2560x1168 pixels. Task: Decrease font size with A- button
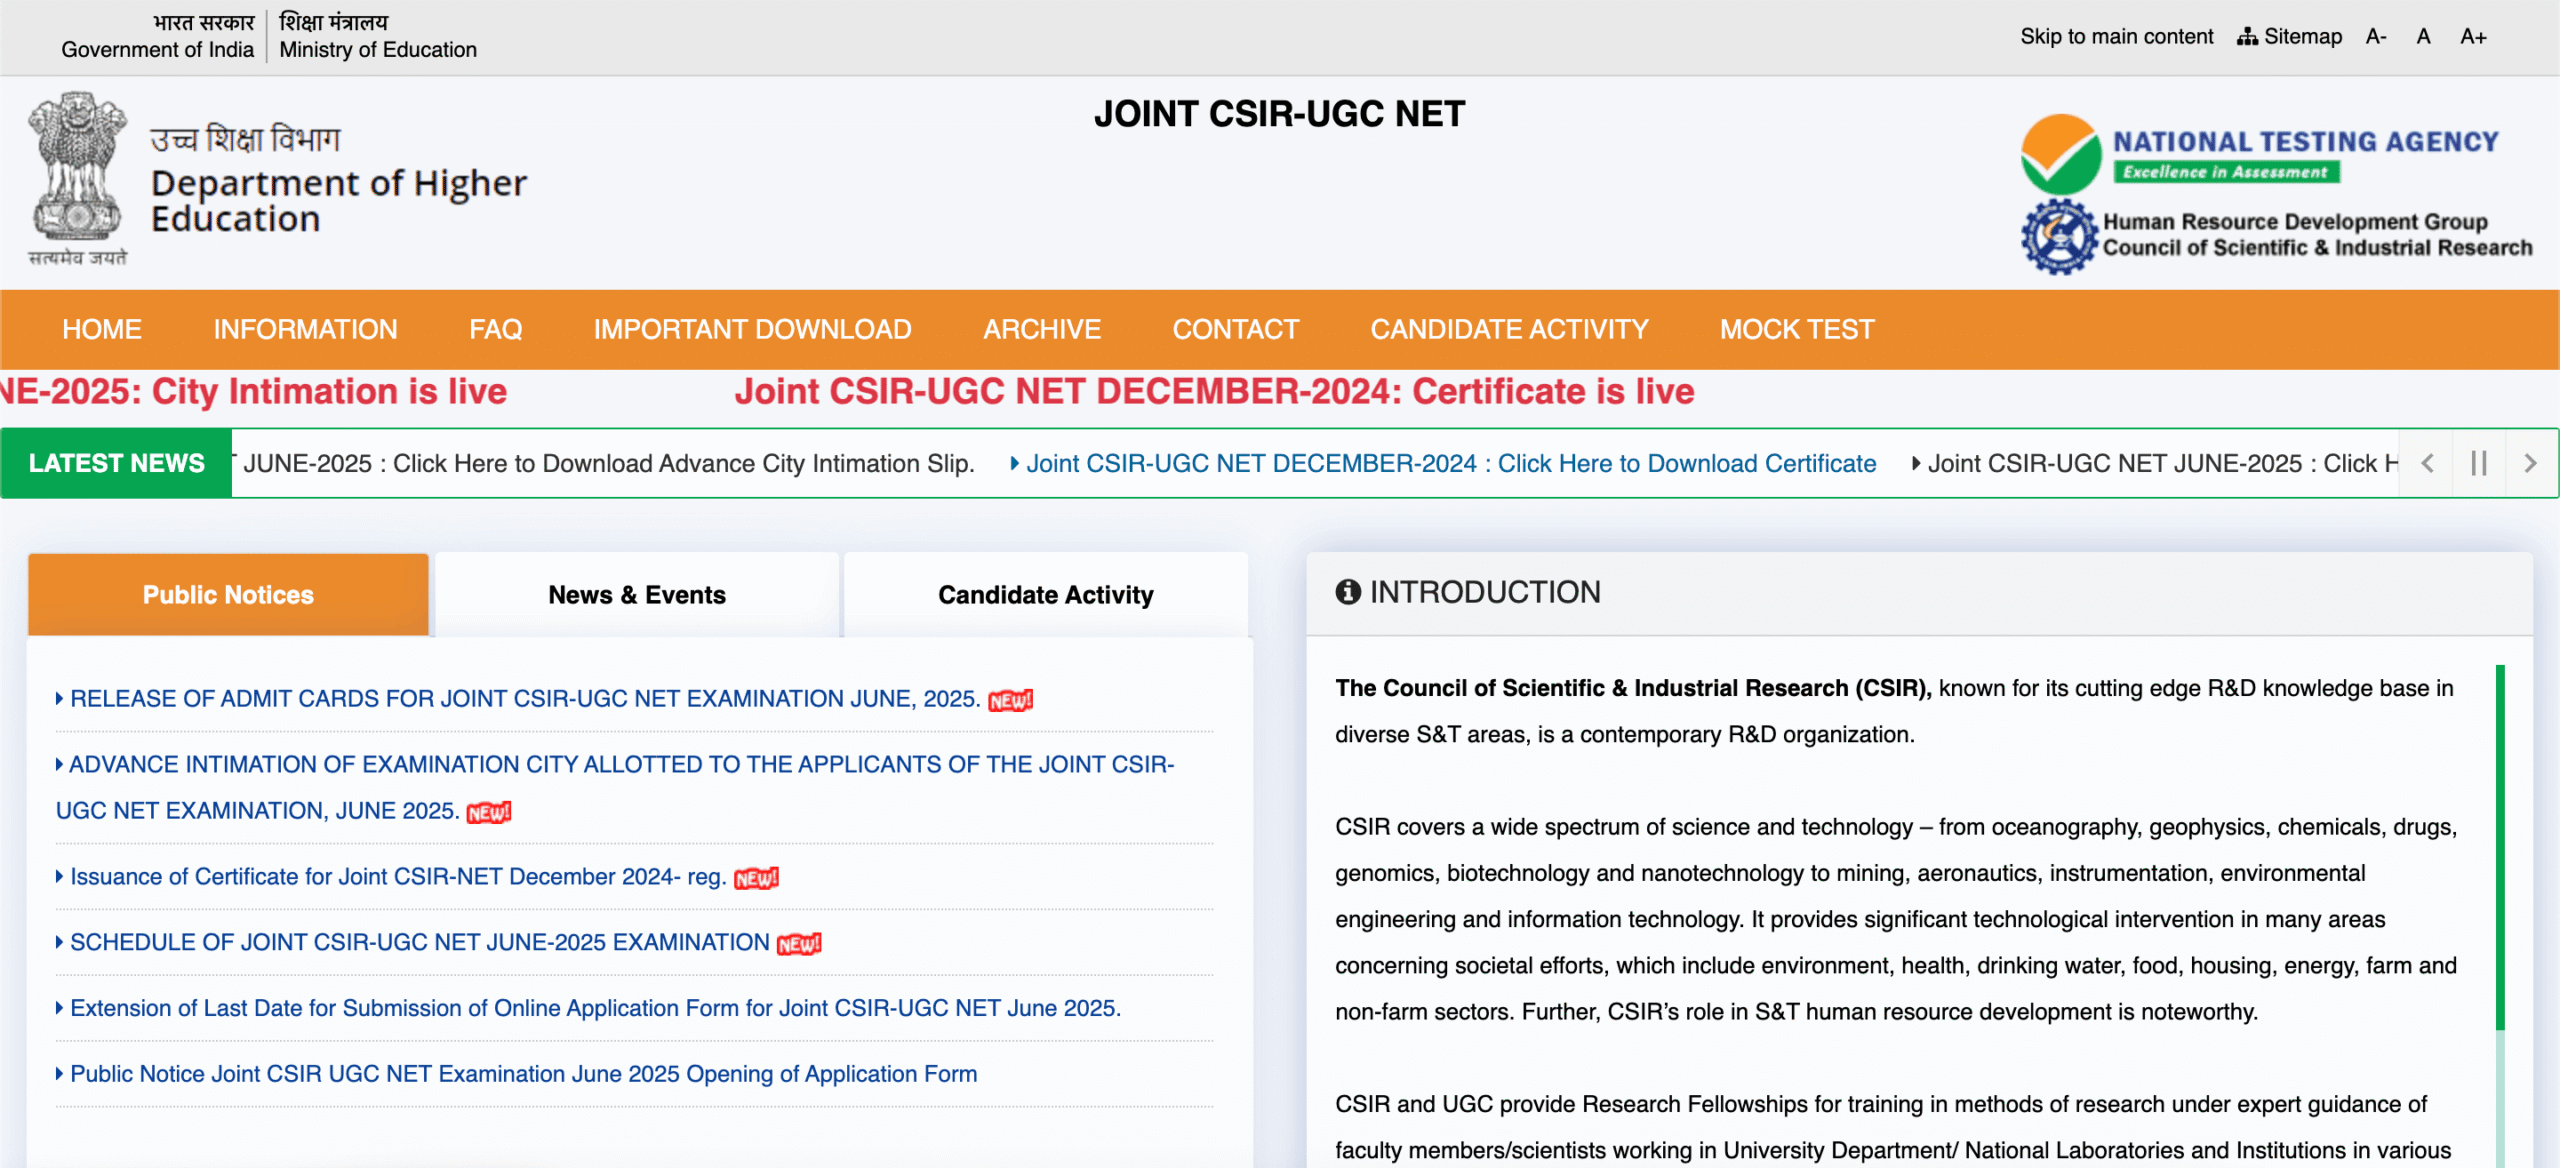[x=2376, y=37]
